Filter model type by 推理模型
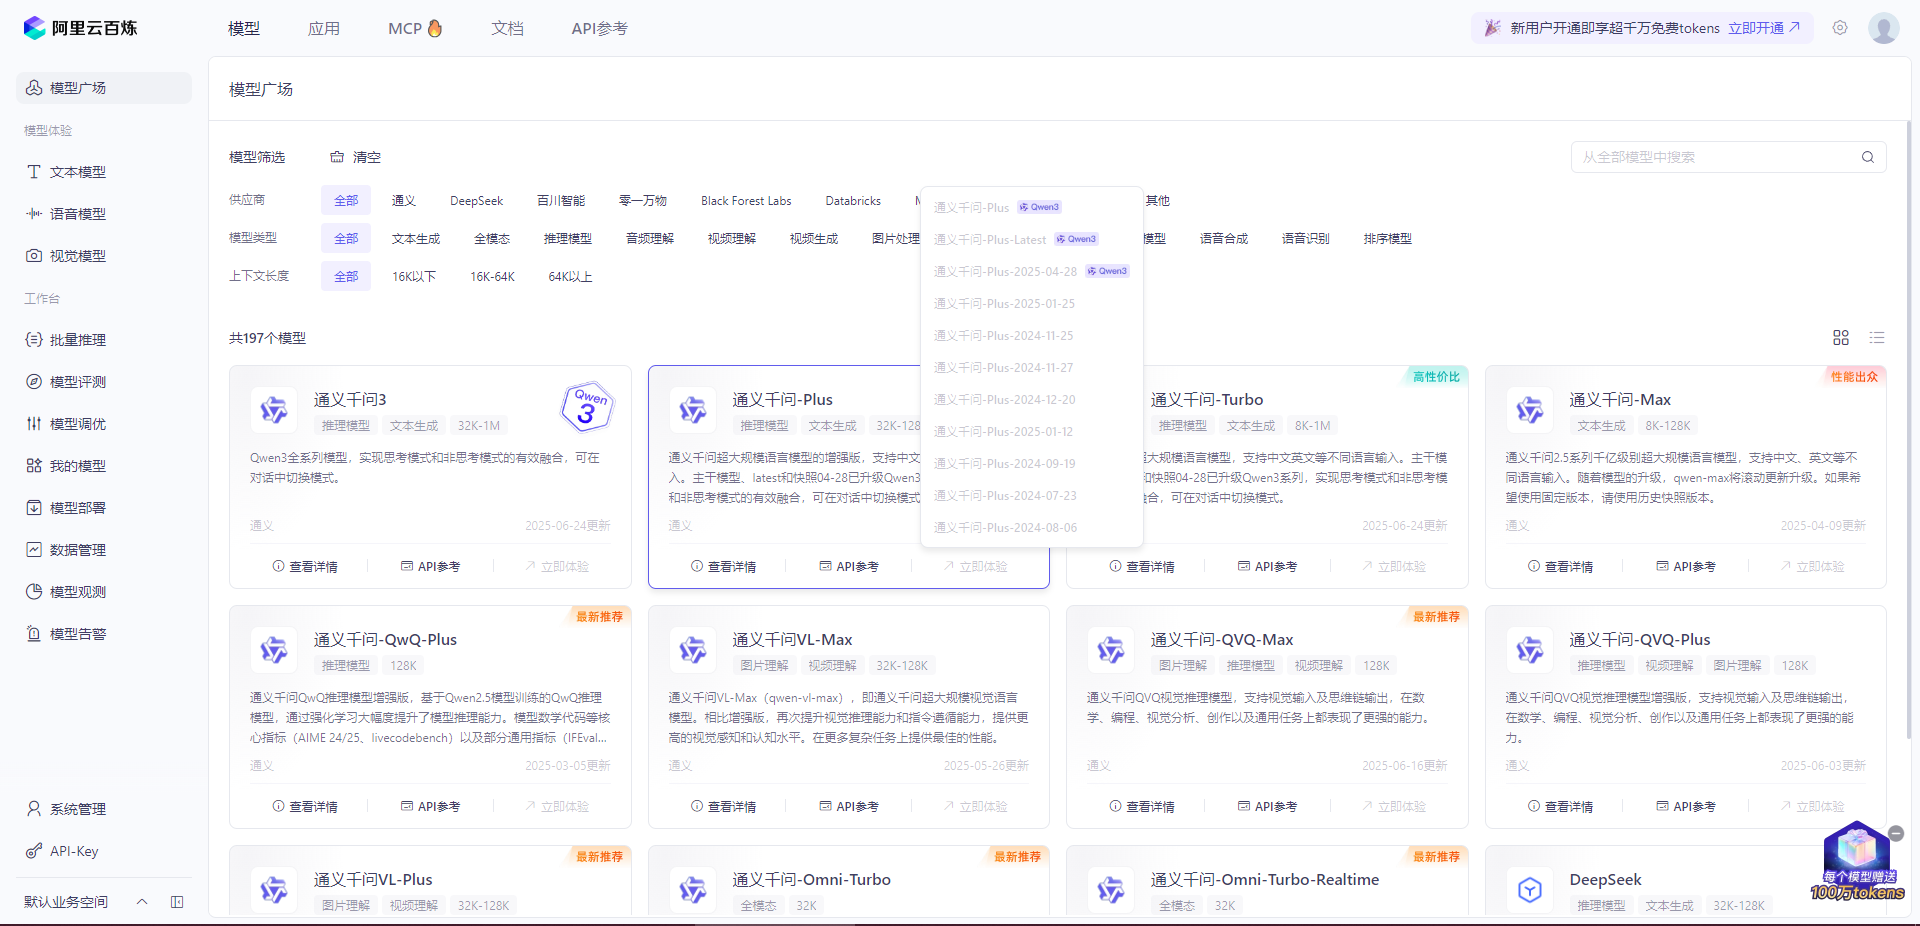This screenshot has height=926, width=1920. click(568, 239)
